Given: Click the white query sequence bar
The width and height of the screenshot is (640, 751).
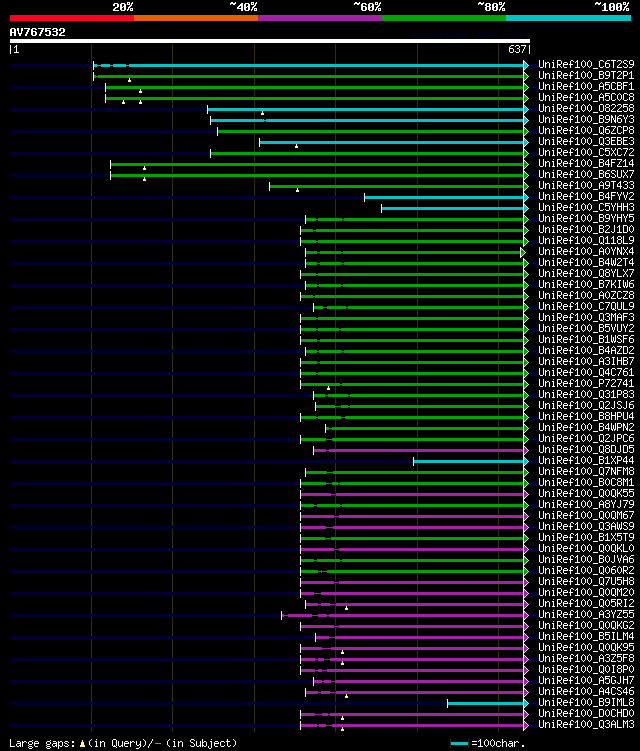Looking at the screenshot, I should [x=270, y=41].
